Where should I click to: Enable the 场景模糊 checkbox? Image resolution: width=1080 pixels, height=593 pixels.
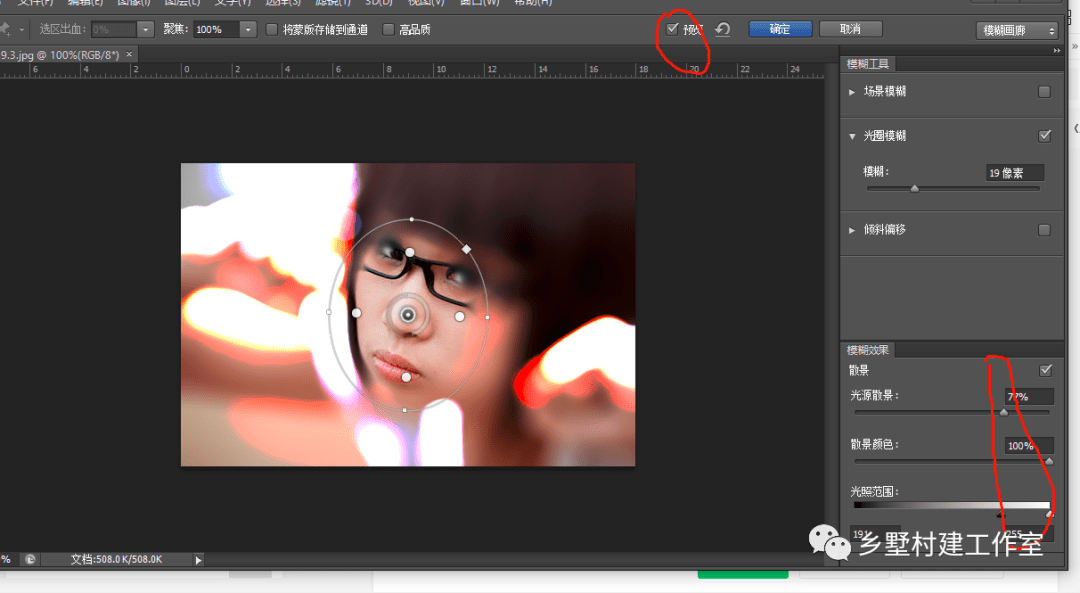1044,92
